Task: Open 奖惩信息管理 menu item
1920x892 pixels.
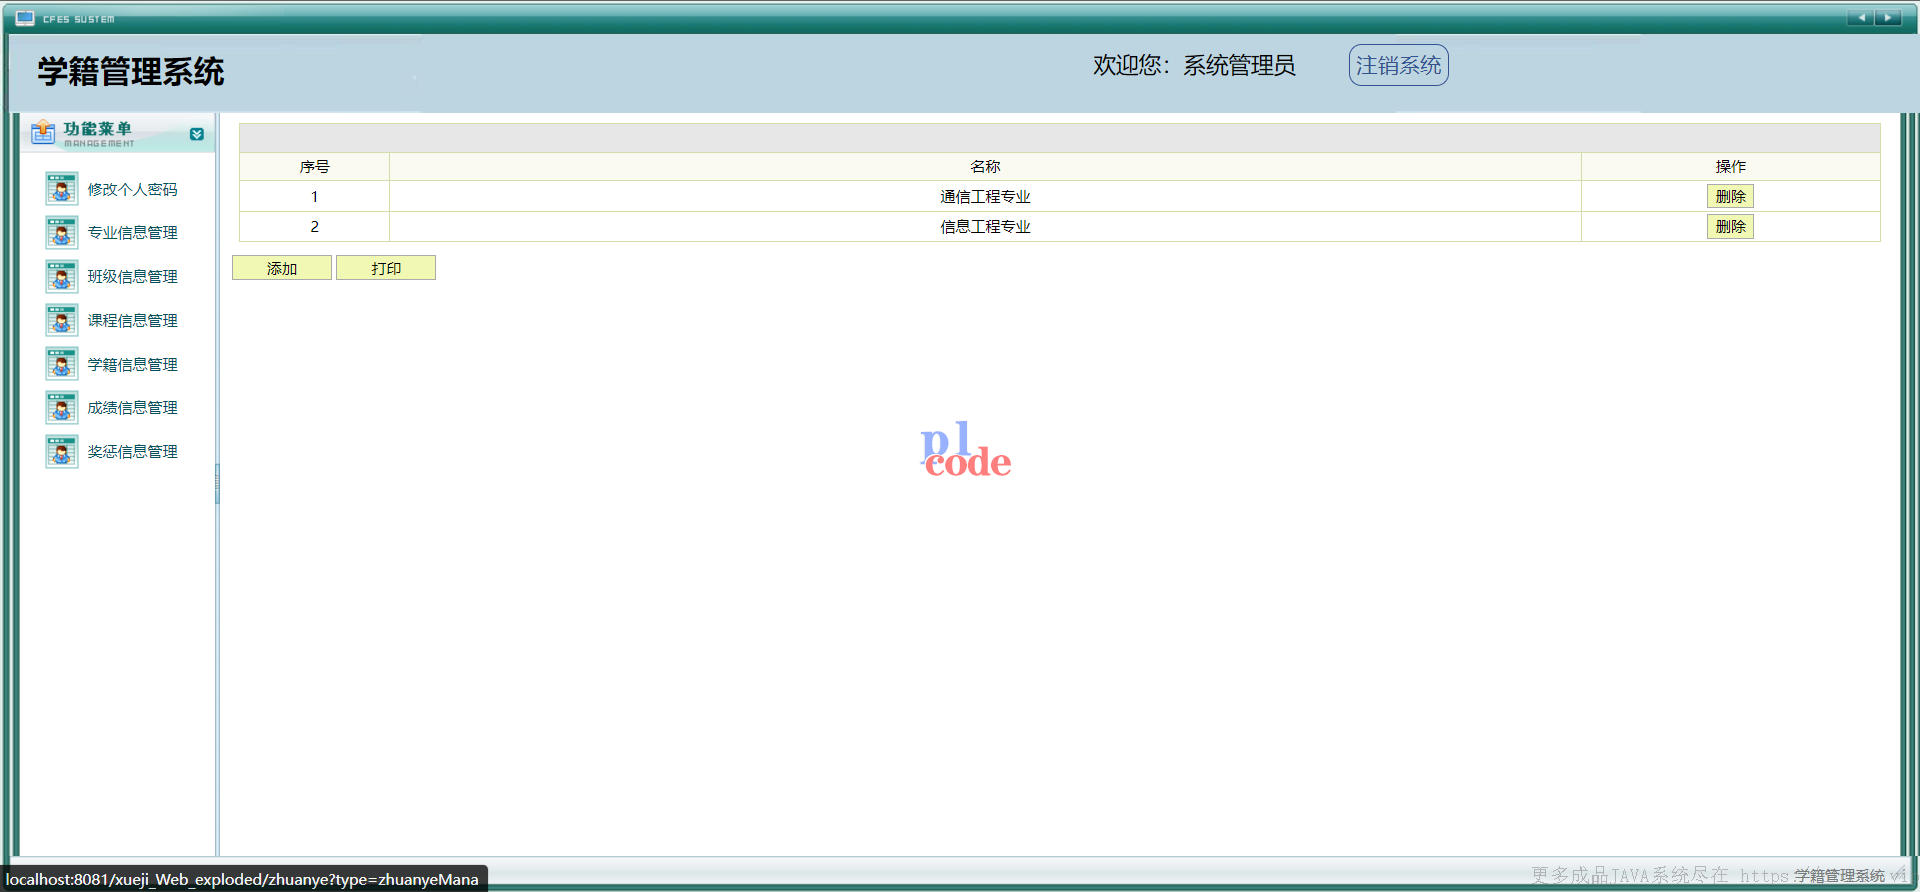Action: click(132, 452)
